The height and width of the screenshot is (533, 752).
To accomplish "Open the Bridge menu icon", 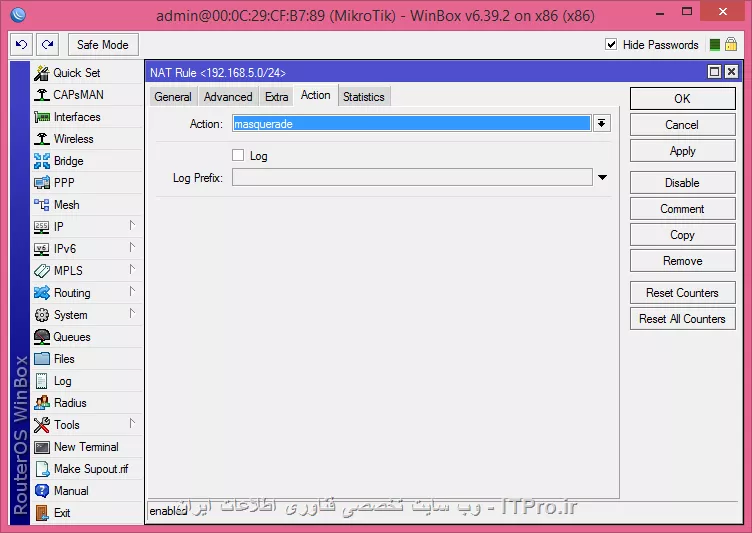I will pos(42,161).
